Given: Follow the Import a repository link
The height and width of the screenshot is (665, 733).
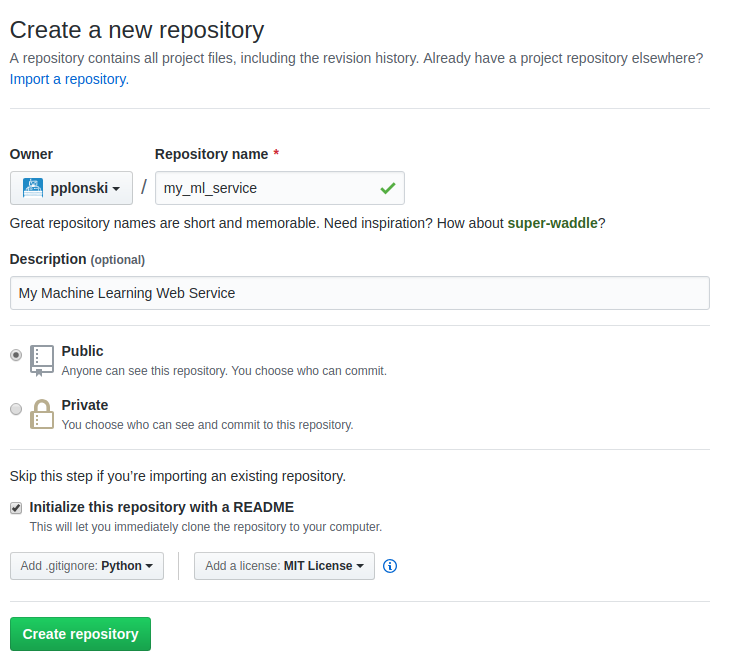Looking at the screenshot, I should 68,79.
